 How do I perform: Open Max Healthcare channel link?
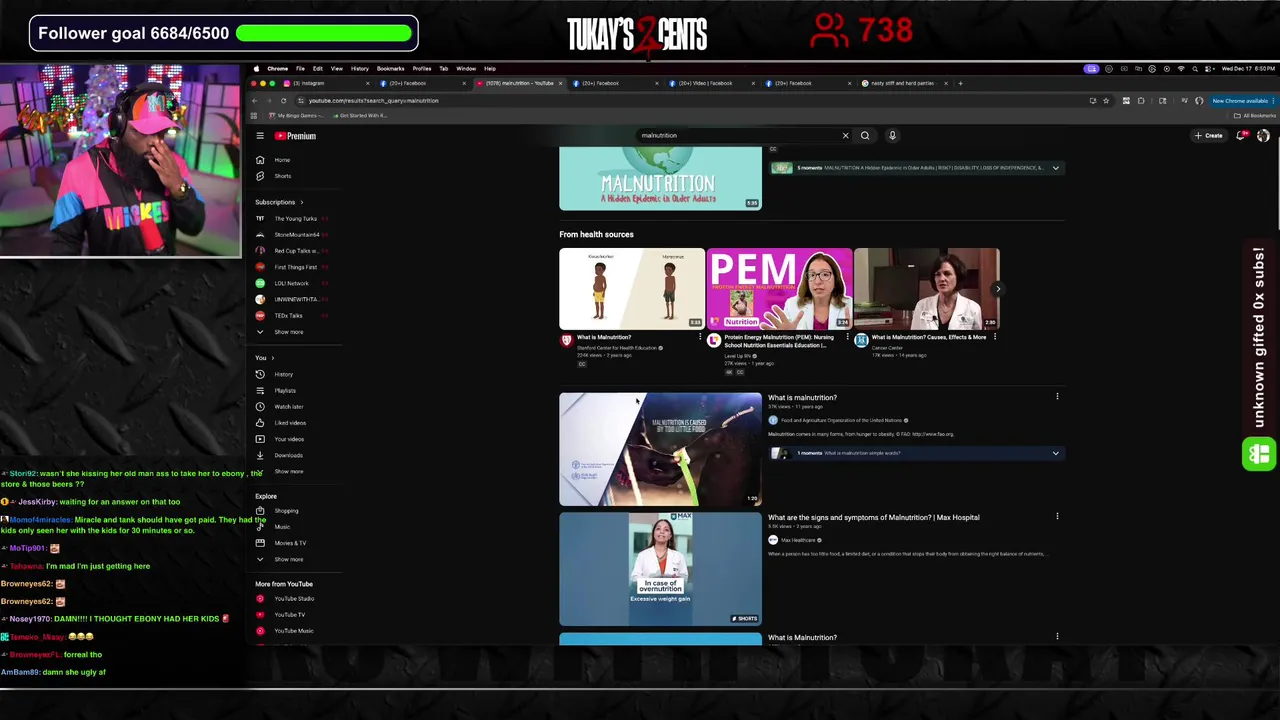point(798,541)
